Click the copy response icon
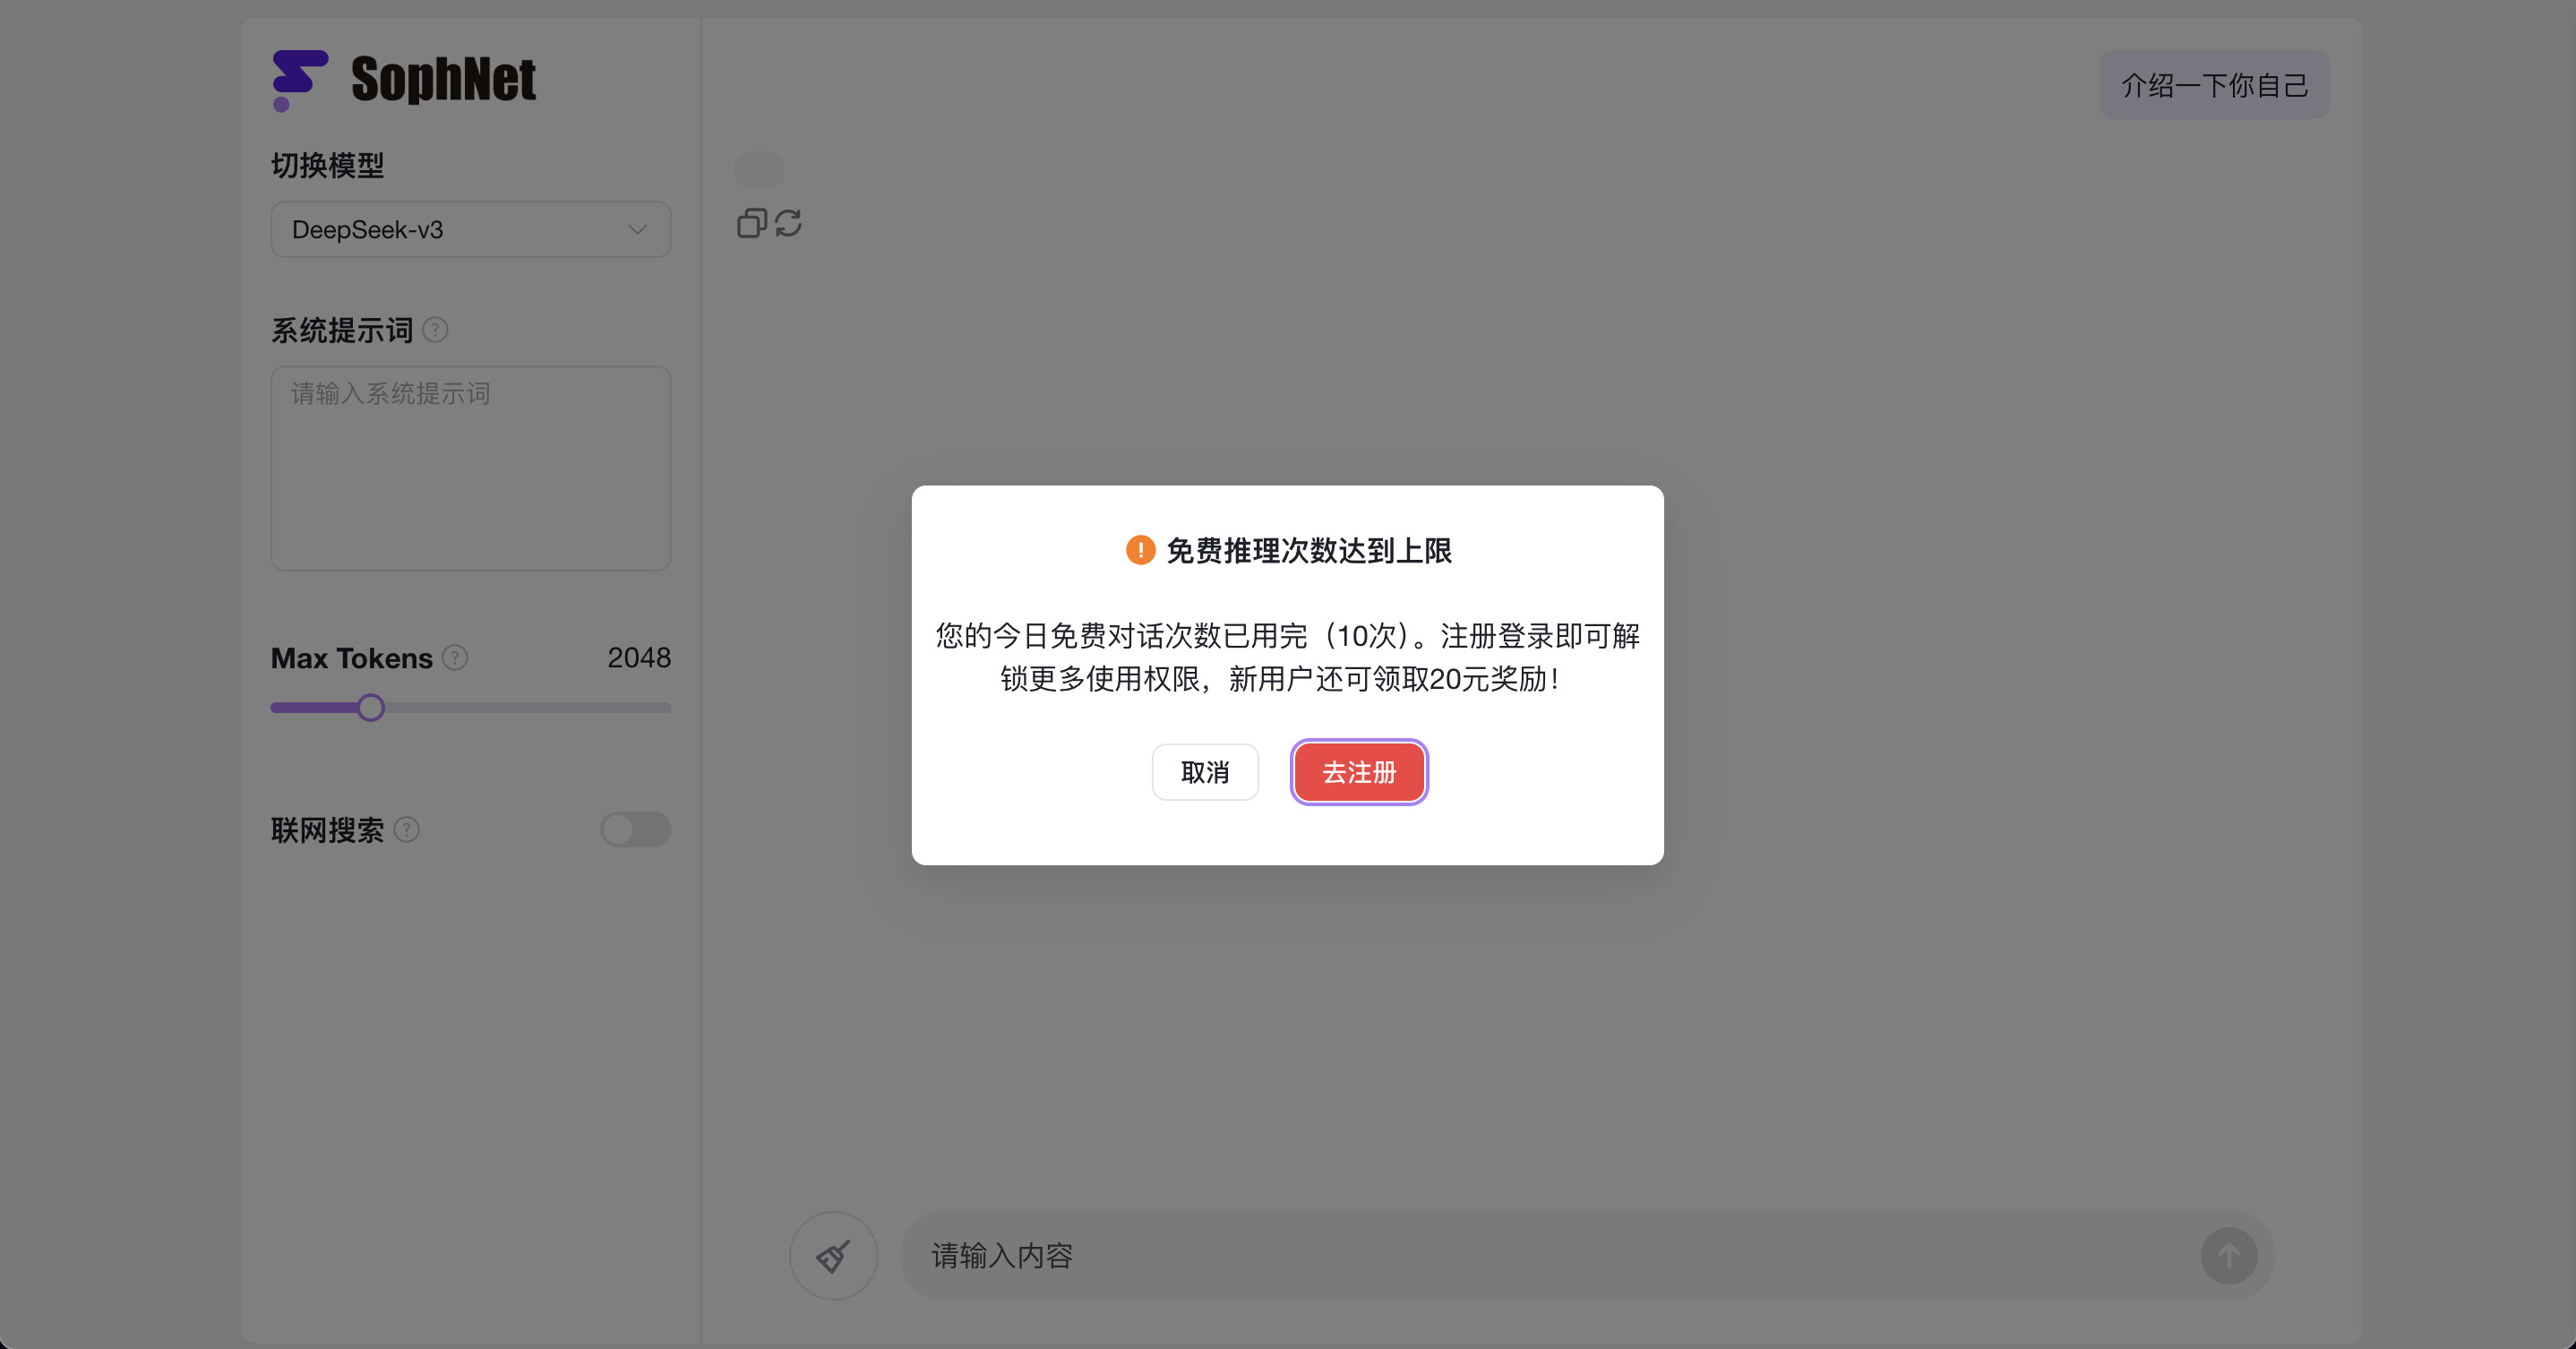 click(752, 223)
